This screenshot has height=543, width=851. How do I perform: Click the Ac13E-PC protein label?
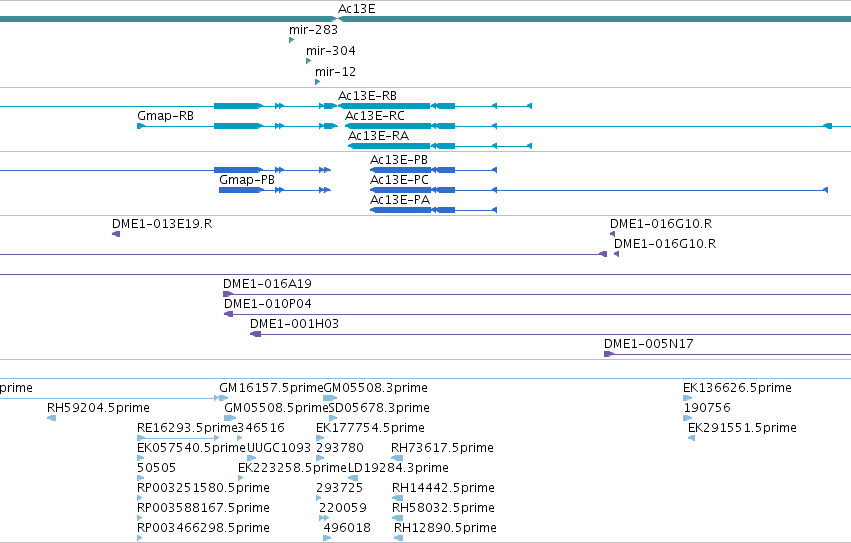click(x=399, y=180)
